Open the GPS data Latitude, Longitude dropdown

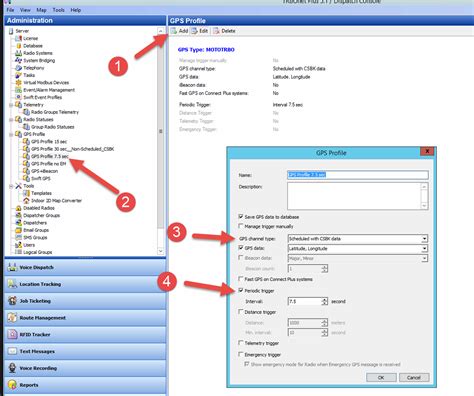[x=358, y=249]
